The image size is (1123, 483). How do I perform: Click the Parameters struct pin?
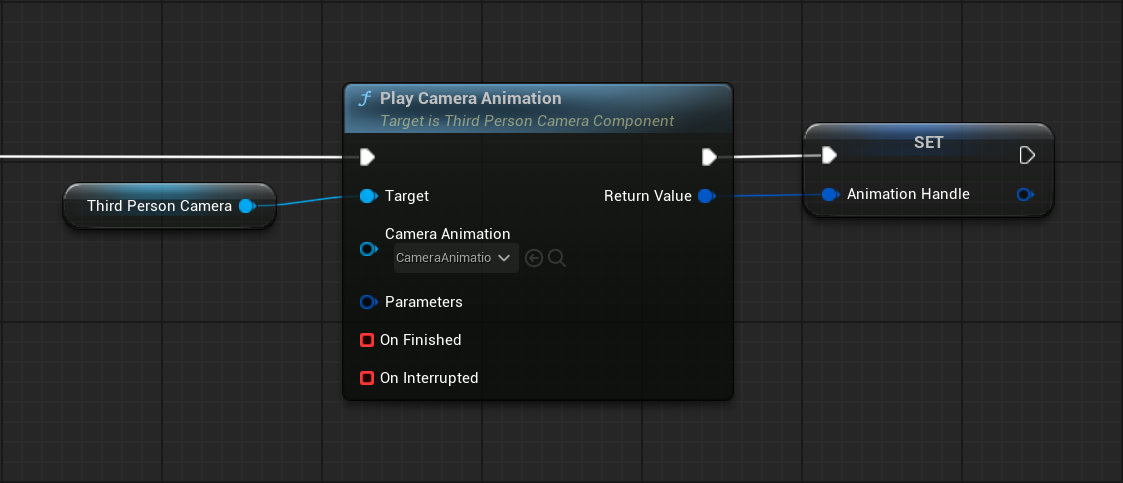[367, 302]
